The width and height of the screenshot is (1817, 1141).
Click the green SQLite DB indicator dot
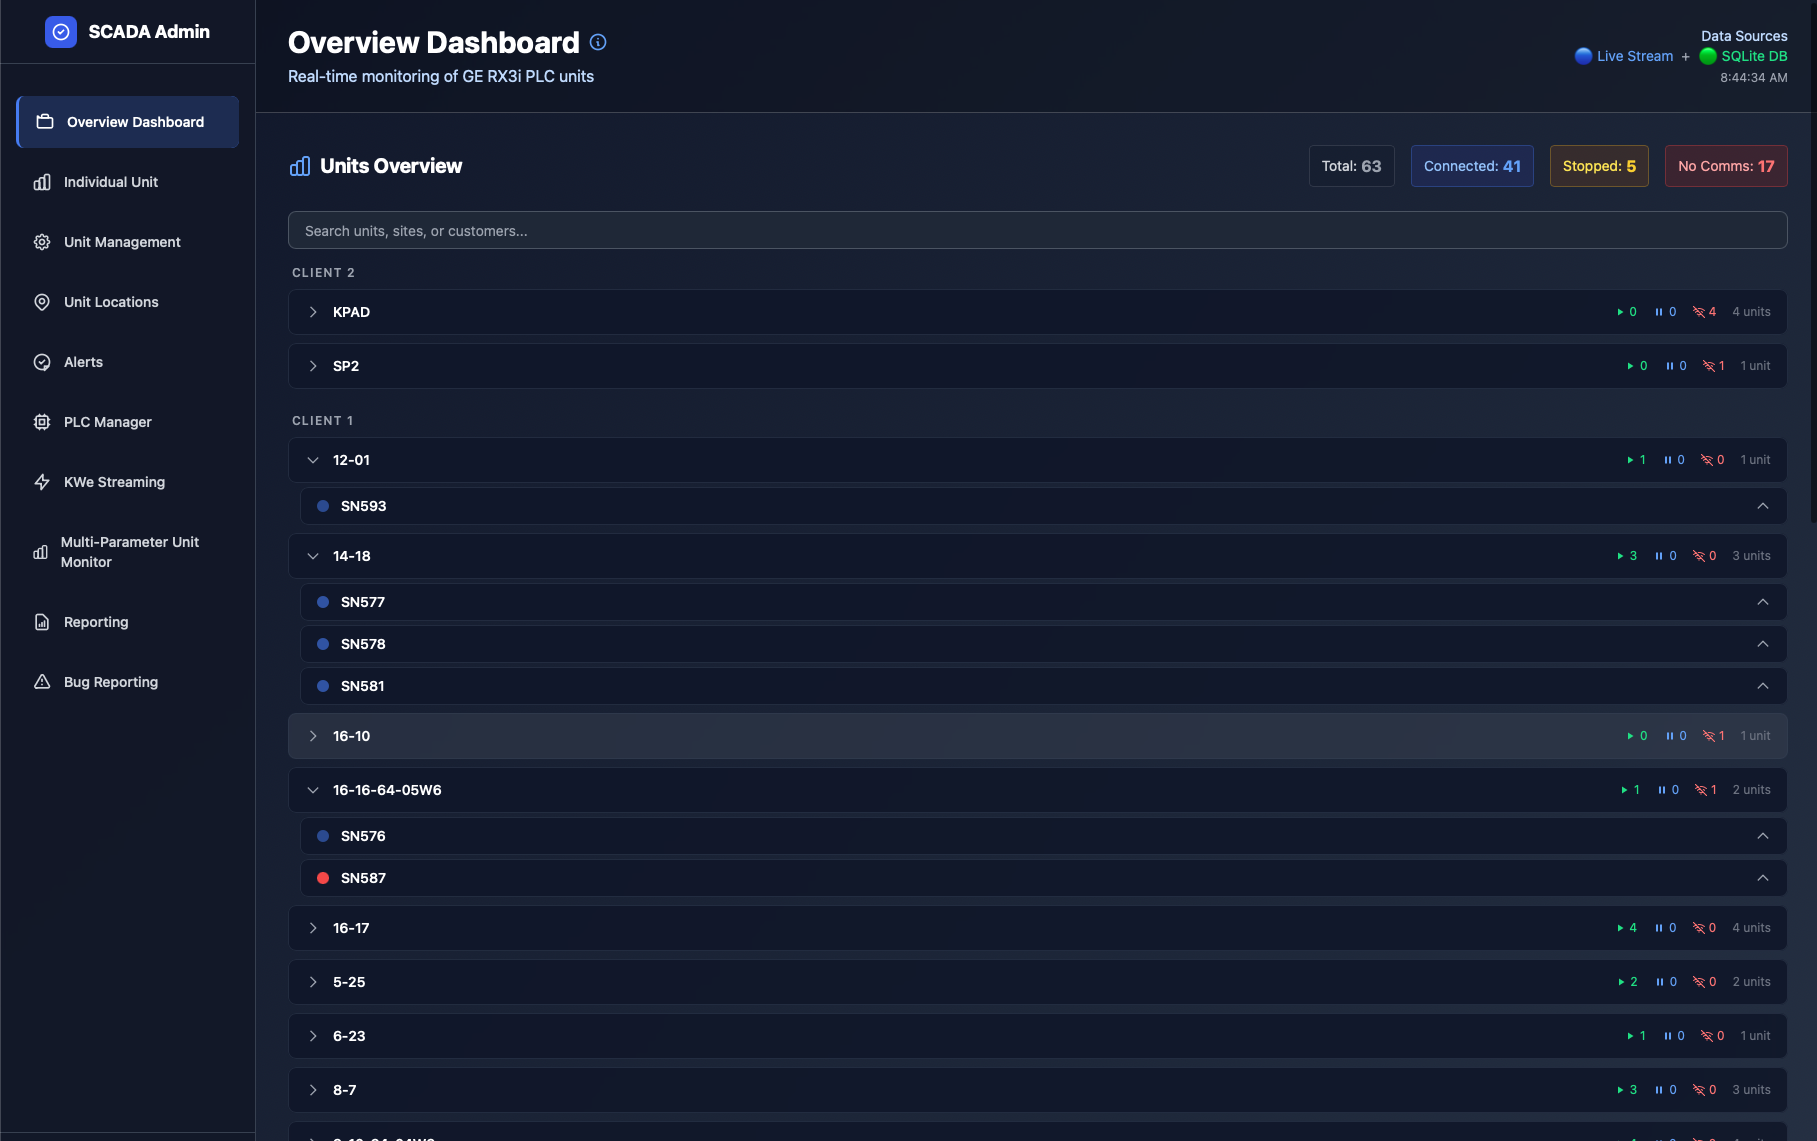pyautogui.click(x=1708, y=56)
